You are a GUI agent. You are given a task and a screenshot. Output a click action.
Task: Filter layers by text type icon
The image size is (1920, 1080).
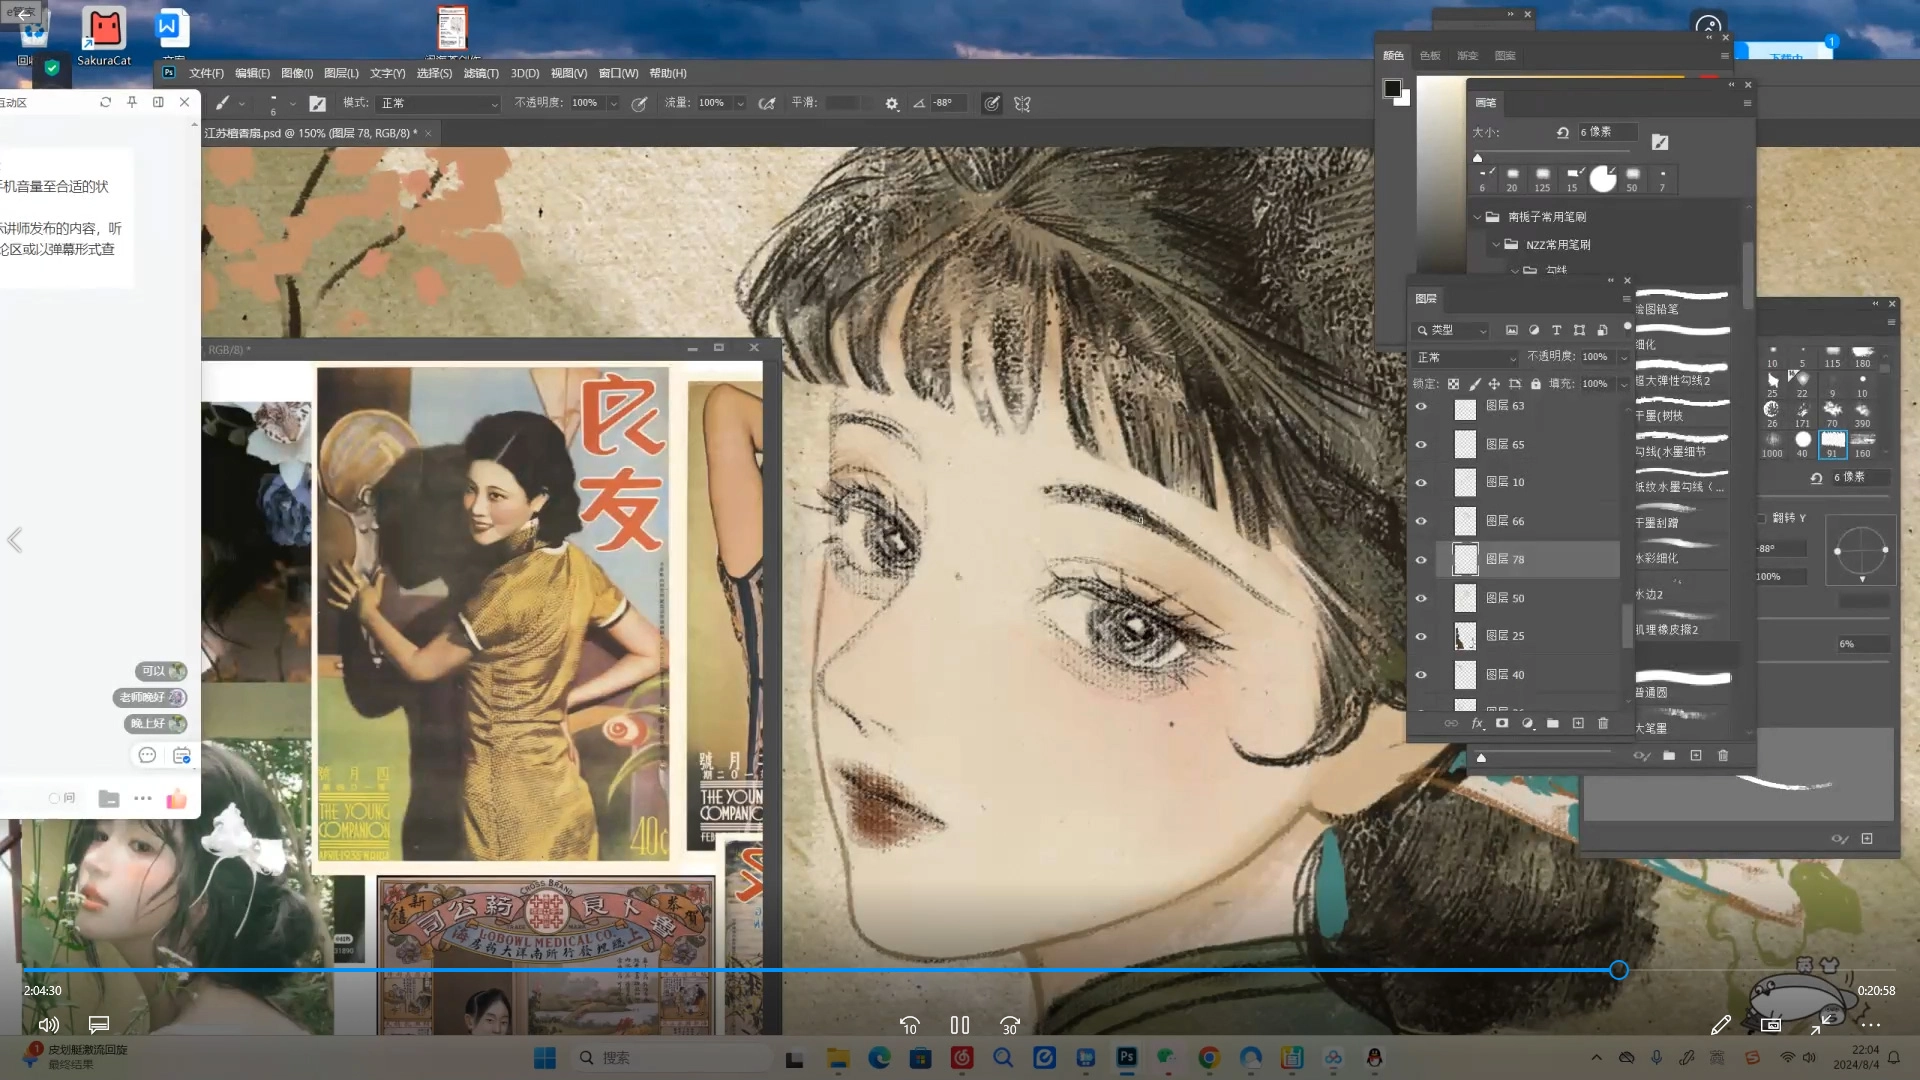[1556, 330]
